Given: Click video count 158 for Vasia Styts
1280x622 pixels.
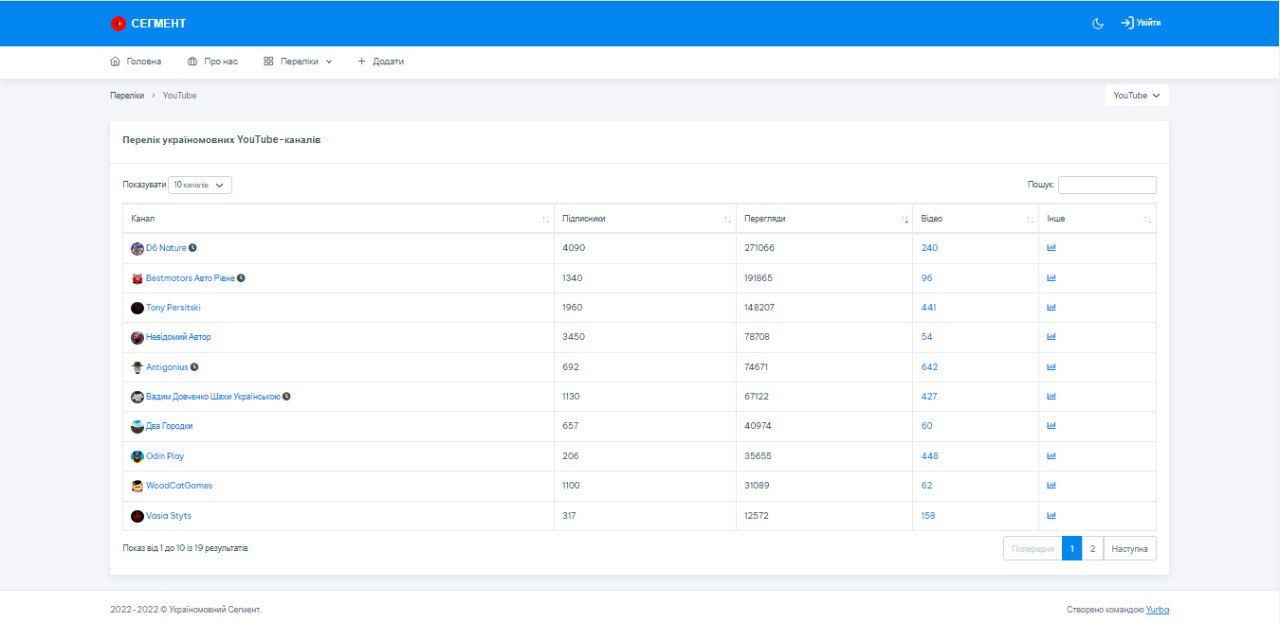Looking at the screenshot, I should pos(929,516).
